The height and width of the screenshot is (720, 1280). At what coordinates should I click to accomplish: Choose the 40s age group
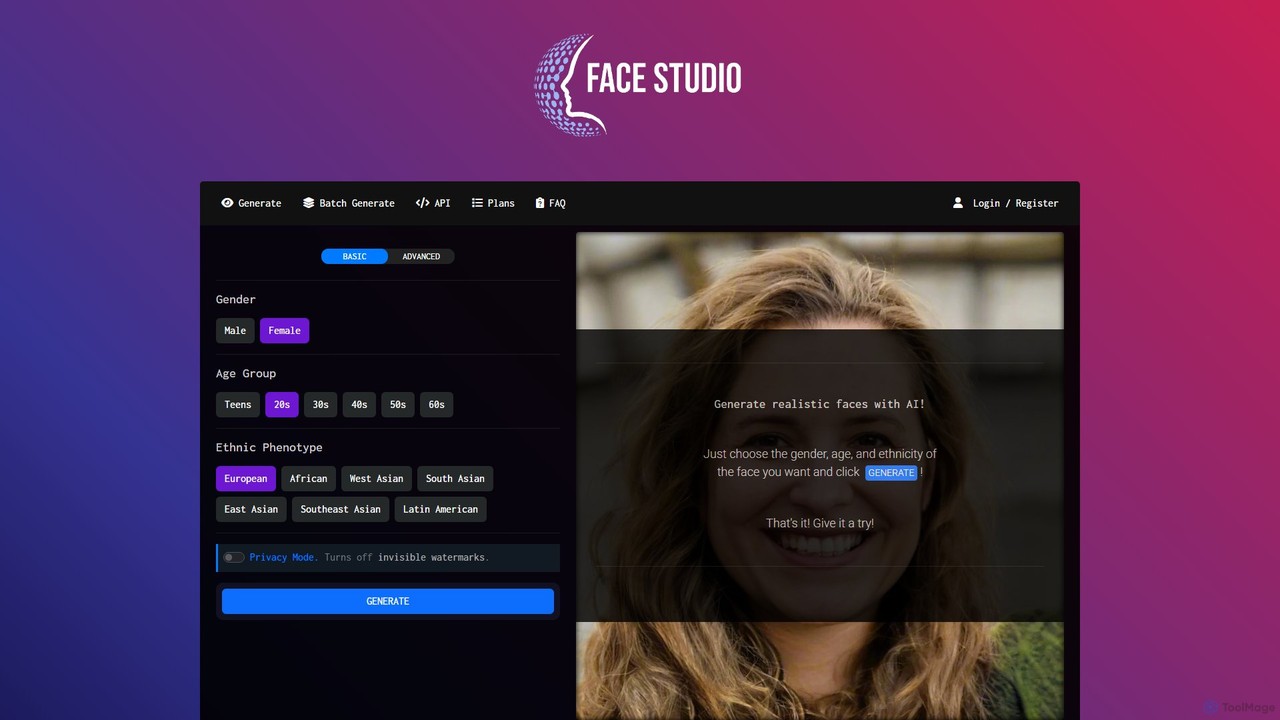click(x=359, y=404)
